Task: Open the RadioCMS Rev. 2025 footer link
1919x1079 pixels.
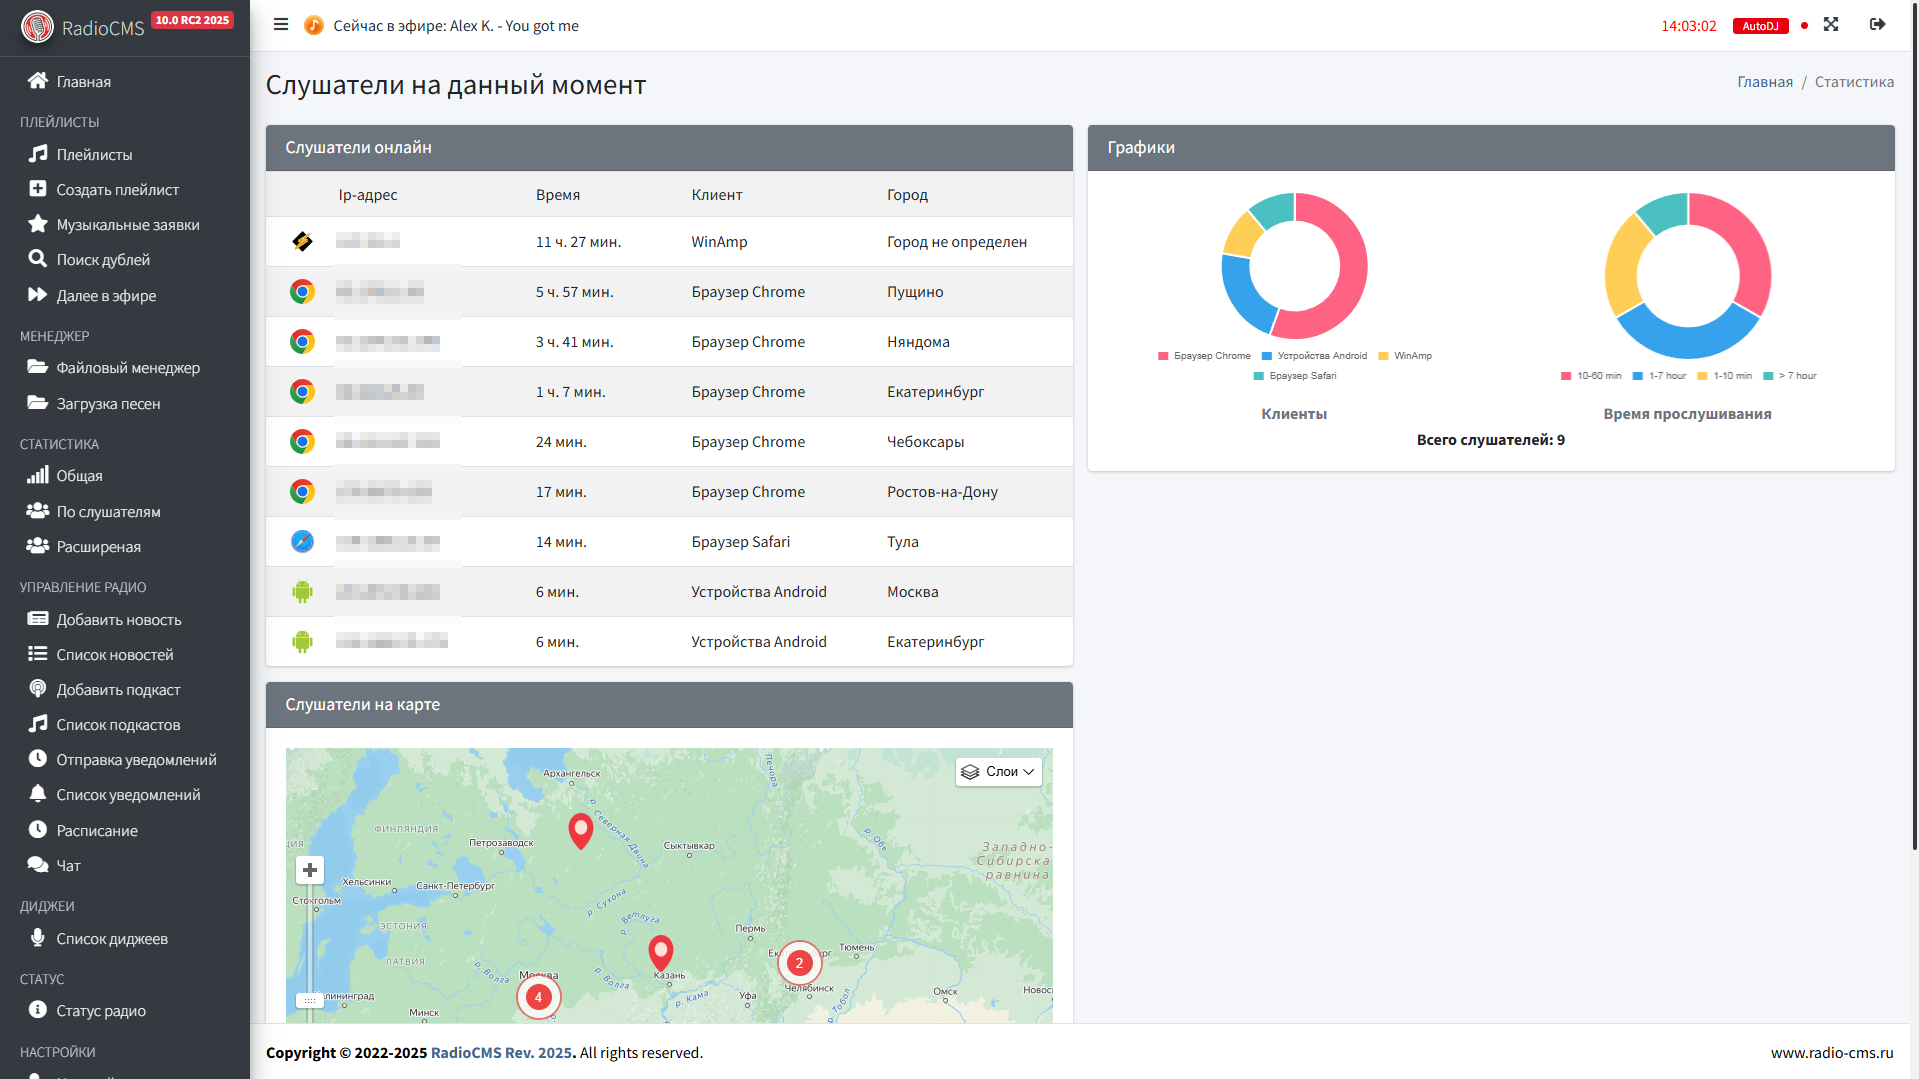Action: coord(501,1053)
